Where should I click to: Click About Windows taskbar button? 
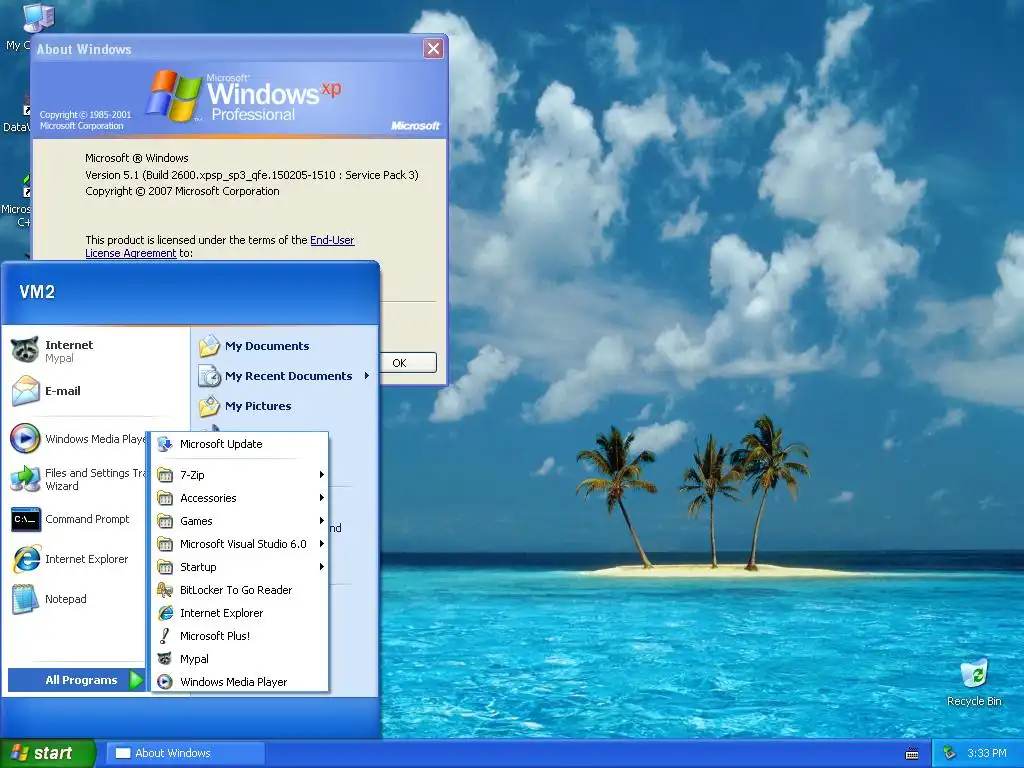(x=185, y=753)
